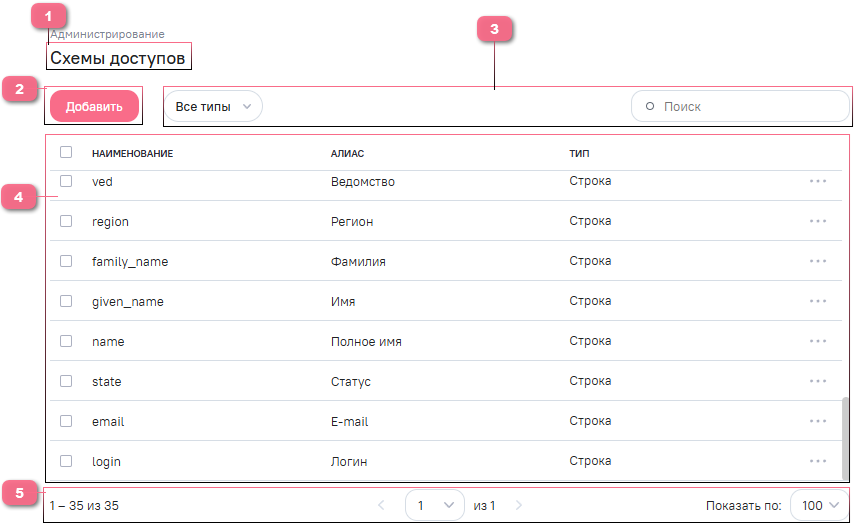This screenshot has width=856, height=527.
Task: Expand the 'Все типы' type filter dropdown
Action: 212,106
